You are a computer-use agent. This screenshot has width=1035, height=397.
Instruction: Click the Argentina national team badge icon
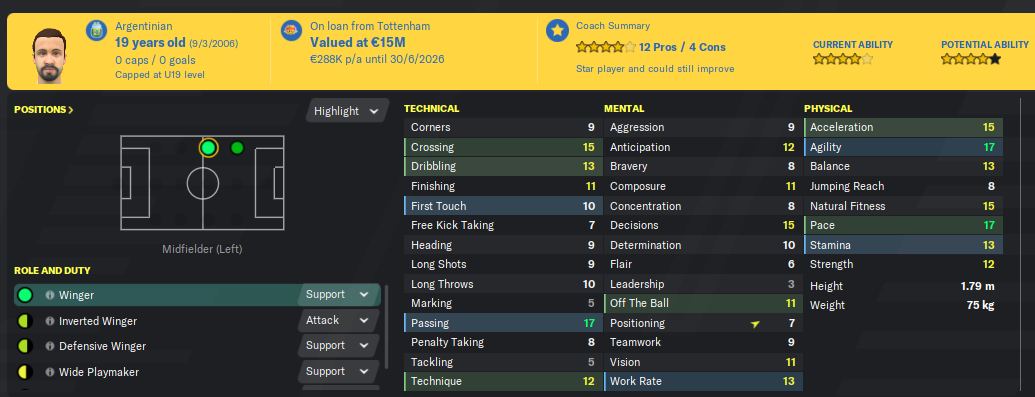coord(96,30)
